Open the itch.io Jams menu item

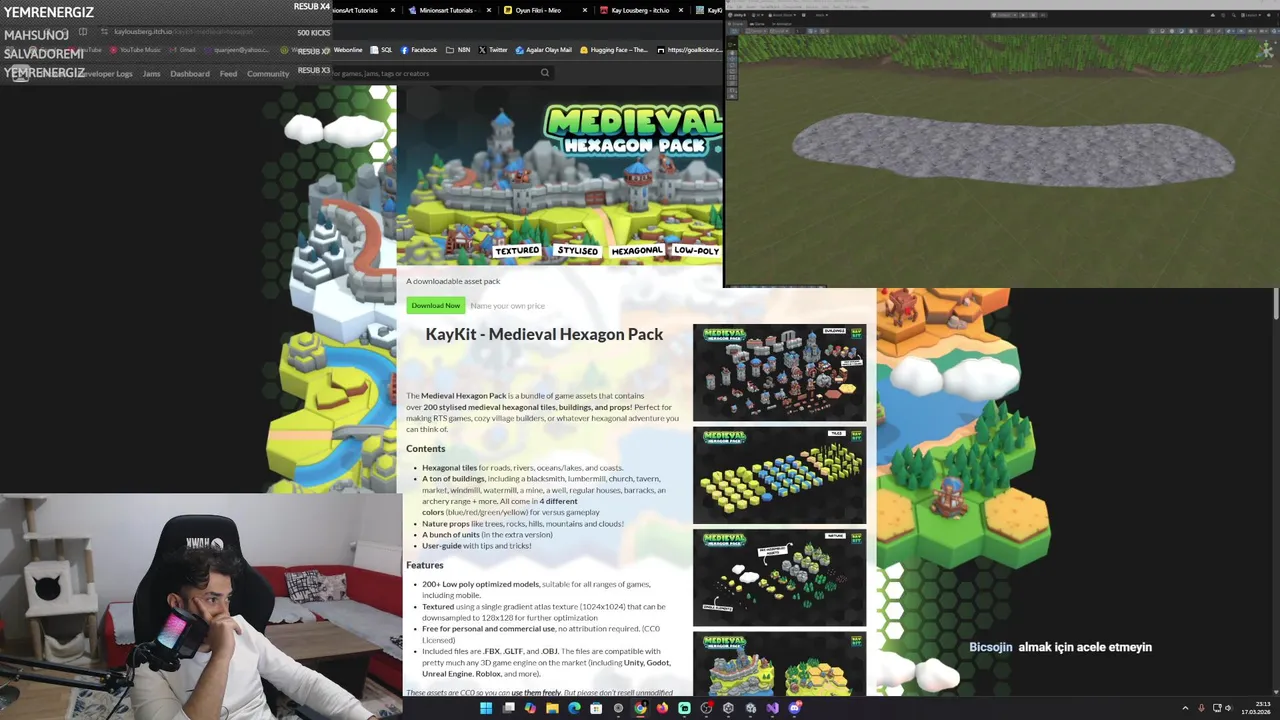[151, 74]
